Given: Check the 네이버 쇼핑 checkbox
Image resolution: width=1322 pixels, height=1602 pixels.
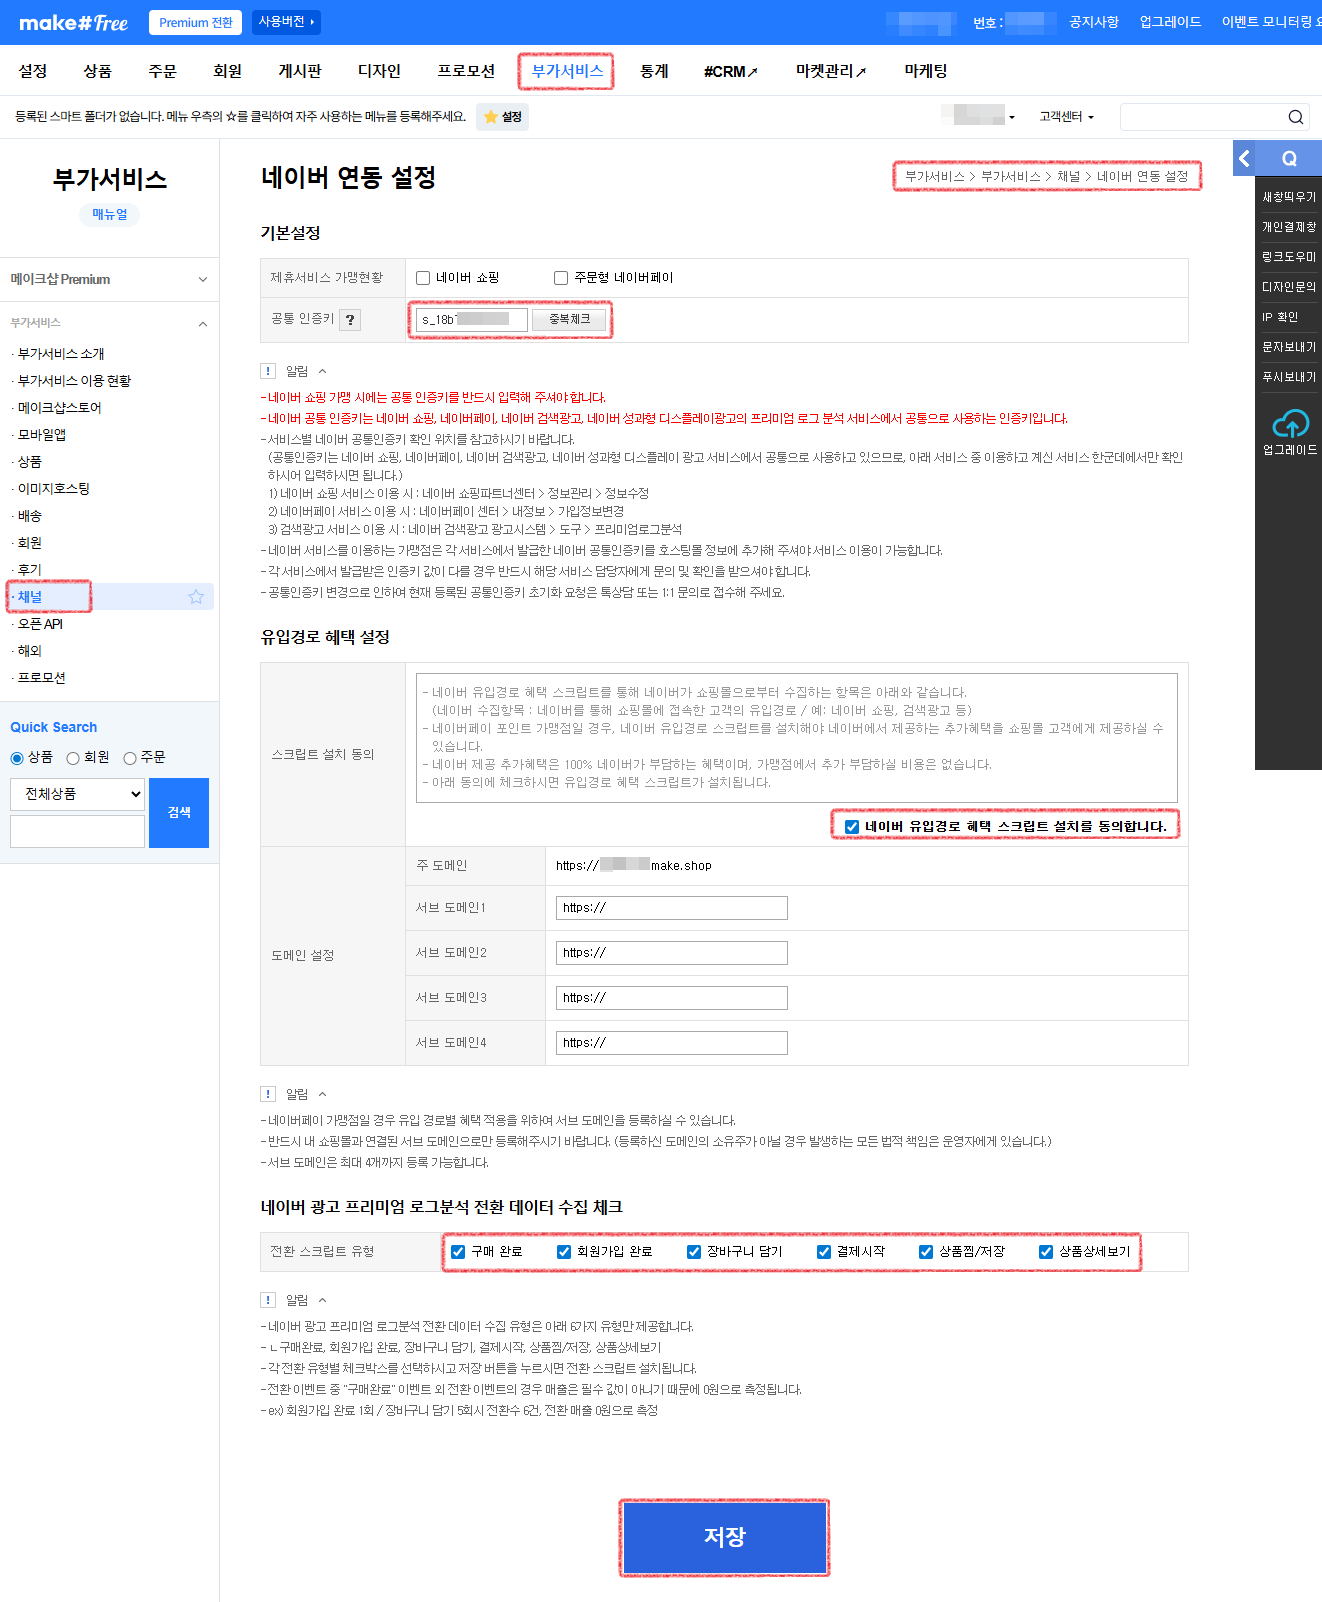Looking at the screenshot, I should tap(423, 278).
